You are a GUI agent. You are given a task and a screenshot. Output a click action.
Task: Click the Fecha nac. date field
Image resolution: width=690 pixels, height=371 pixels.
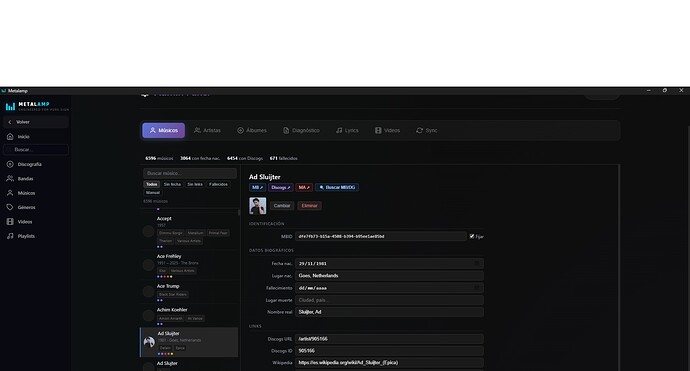point(389,264)
